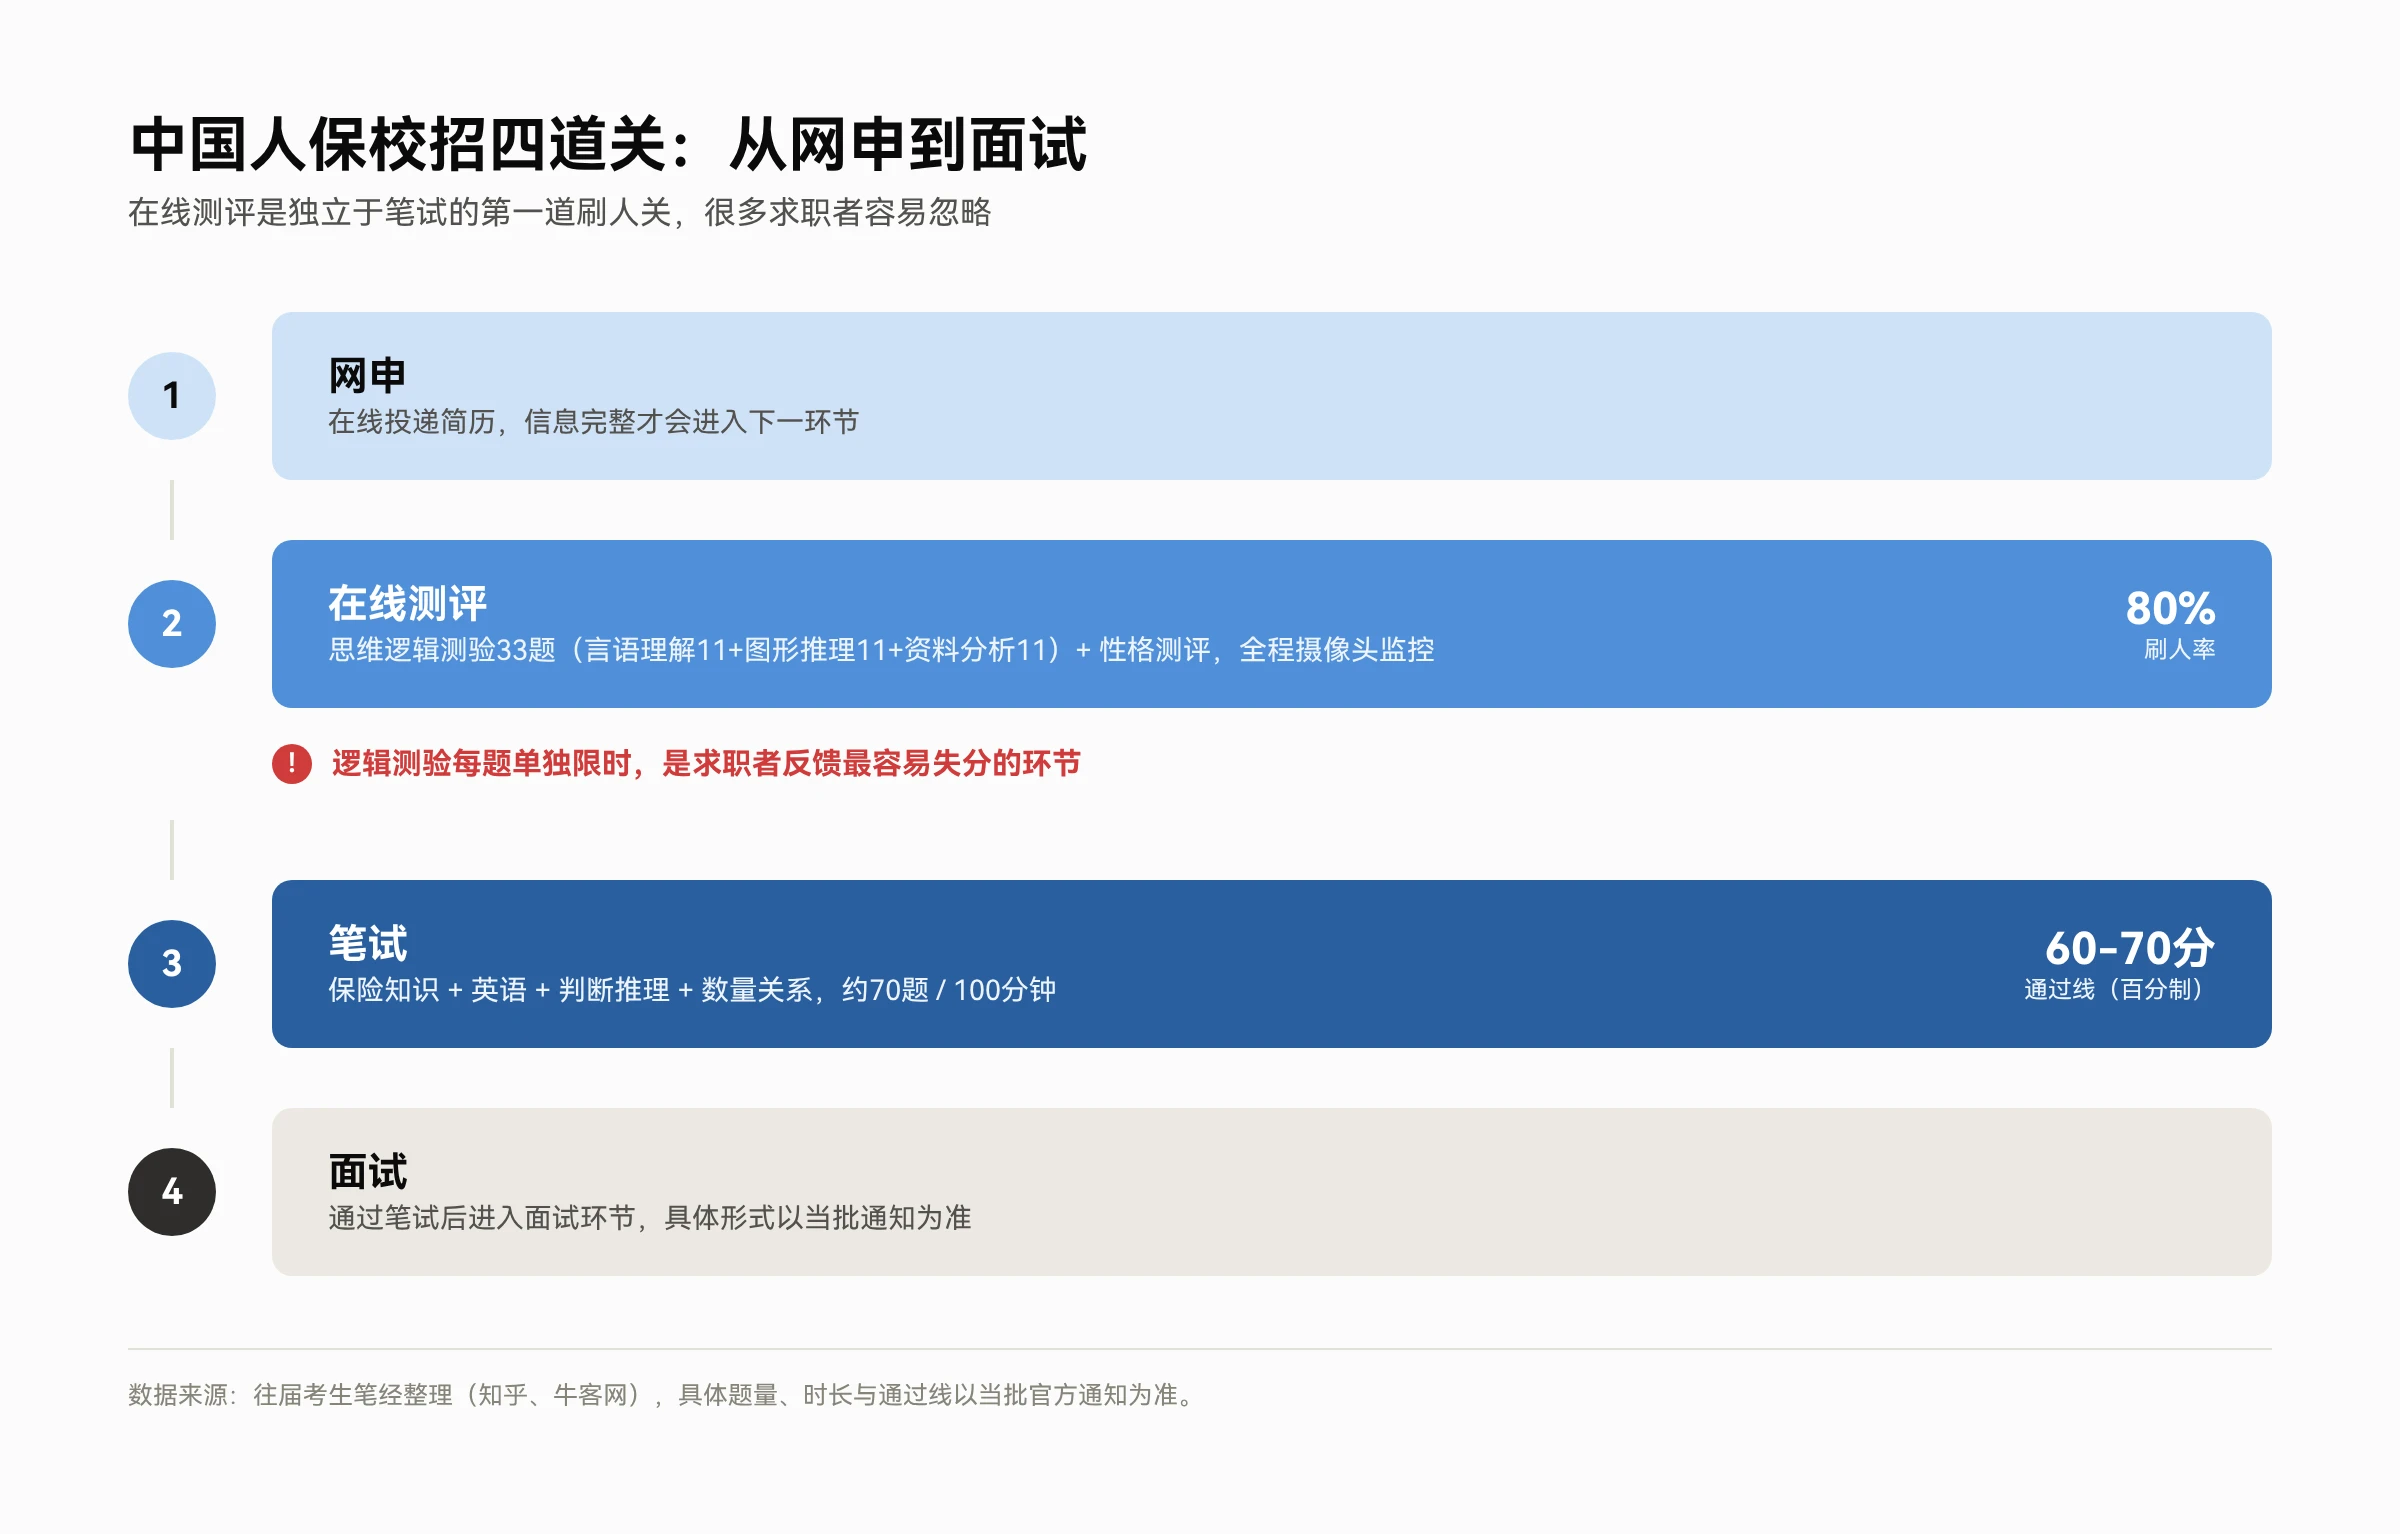2400x1534 pixels.
Task: Click the step 1 circle badge
Action: 172,396
